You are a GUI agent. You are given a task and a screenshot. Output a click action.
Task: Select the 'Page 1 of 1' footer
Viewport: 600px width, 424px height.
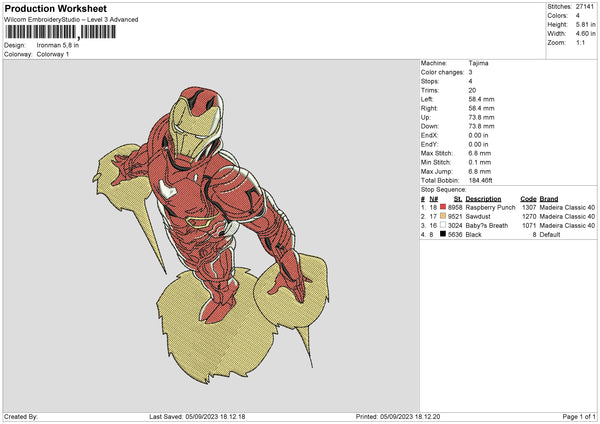click(579, 417)
